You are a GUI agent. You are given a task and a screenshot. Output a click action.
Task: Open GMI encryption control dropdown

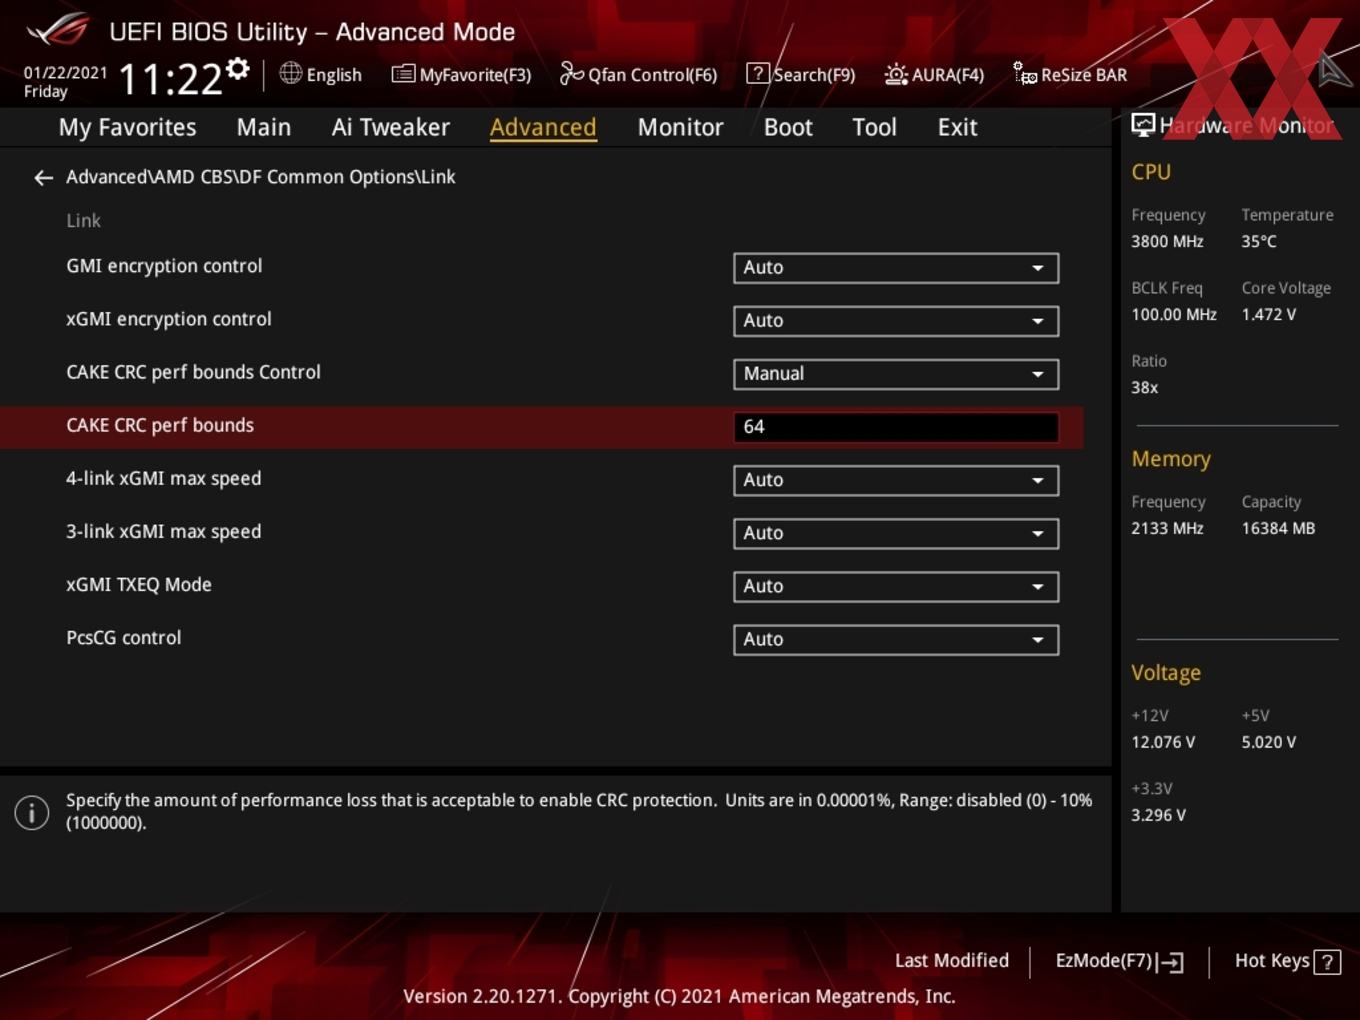pyautogui.click(x=896, y=268)
